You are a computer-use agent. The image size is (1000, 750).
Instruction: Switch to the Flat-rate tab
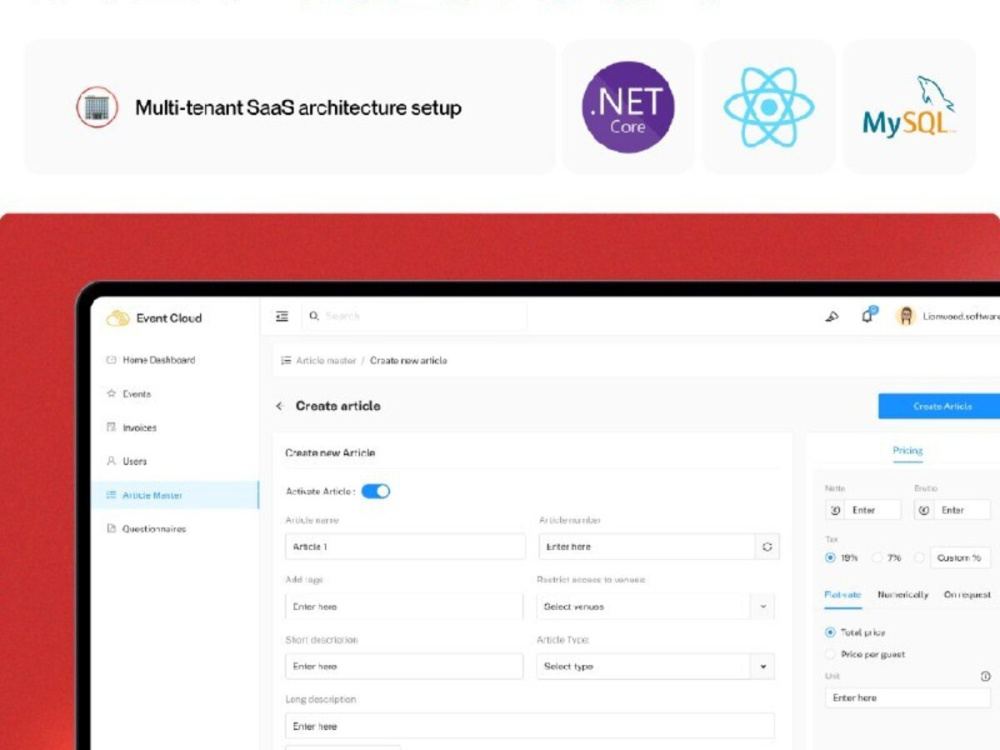coord(842,594)
